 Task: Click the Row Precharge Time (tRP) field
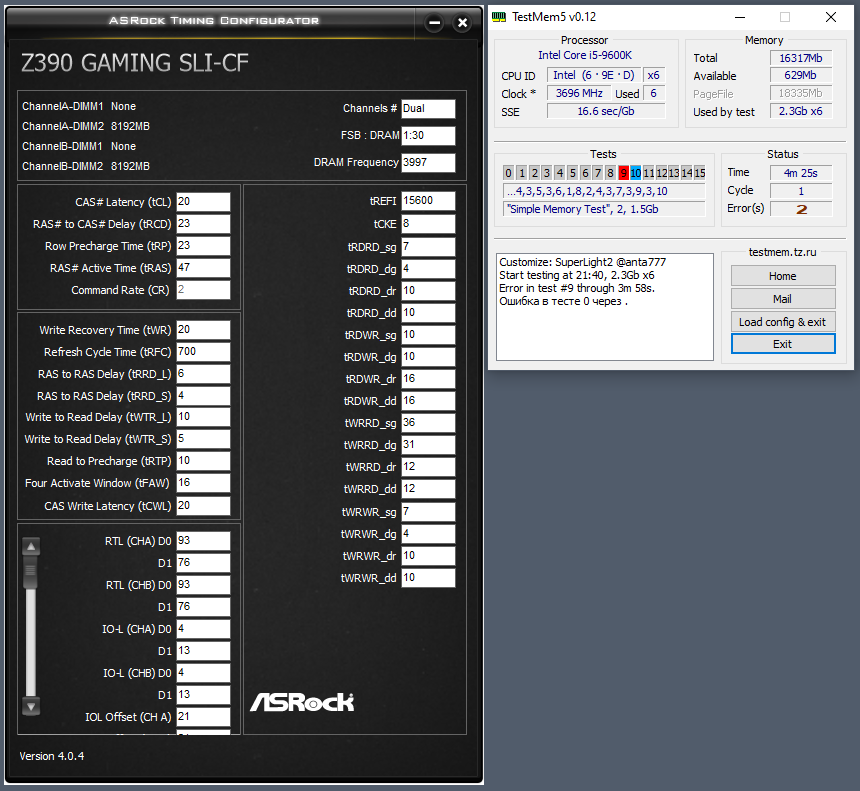(x=203, y=246)
